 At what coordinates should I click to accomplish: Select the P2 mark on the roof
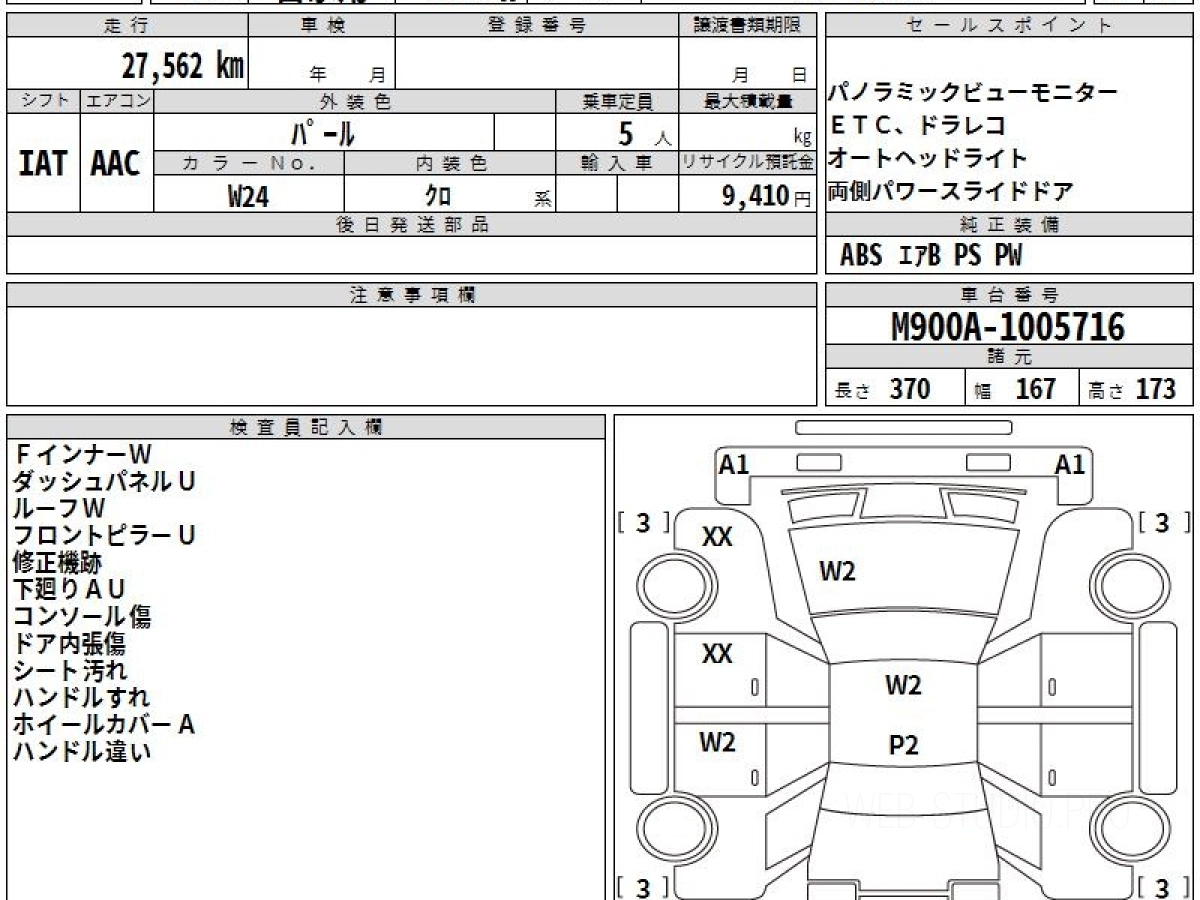pos(903,745)
